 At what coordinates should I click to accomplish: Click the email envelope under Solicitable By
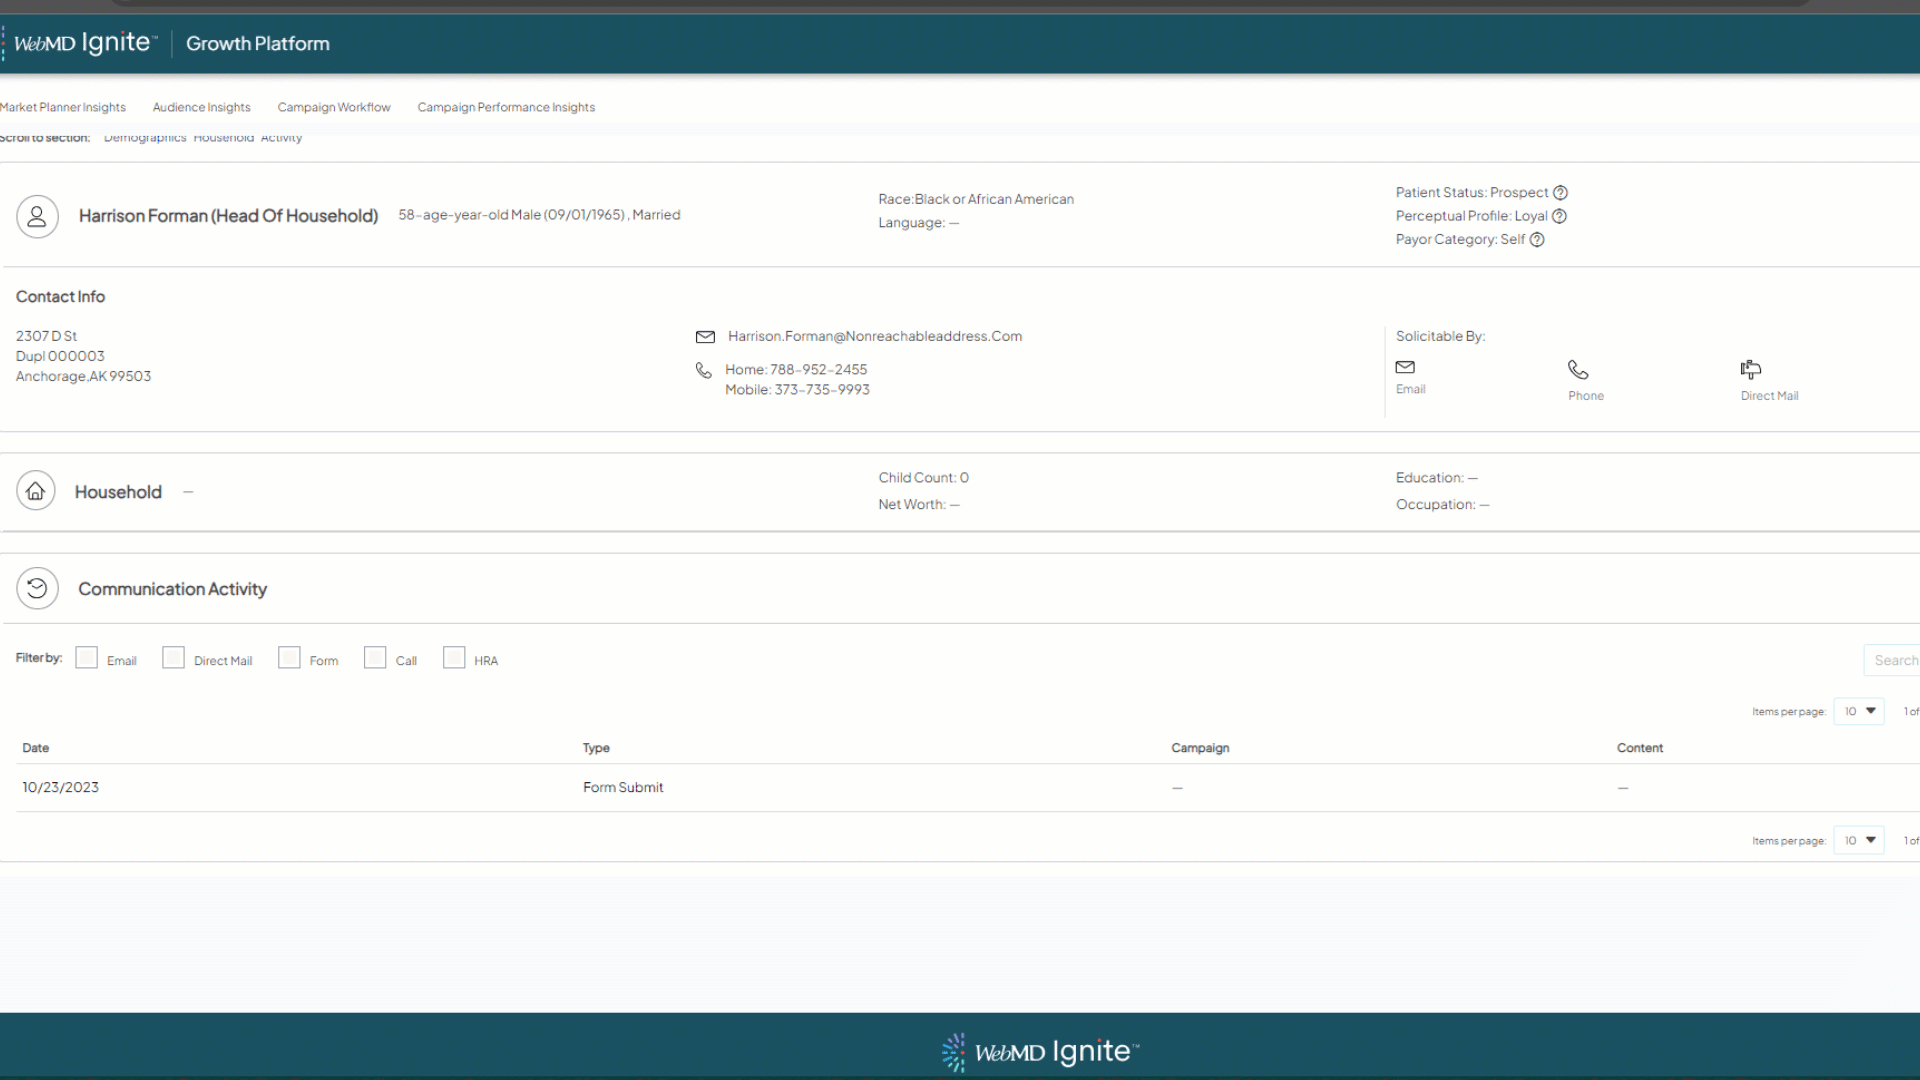click(1406, 368)
